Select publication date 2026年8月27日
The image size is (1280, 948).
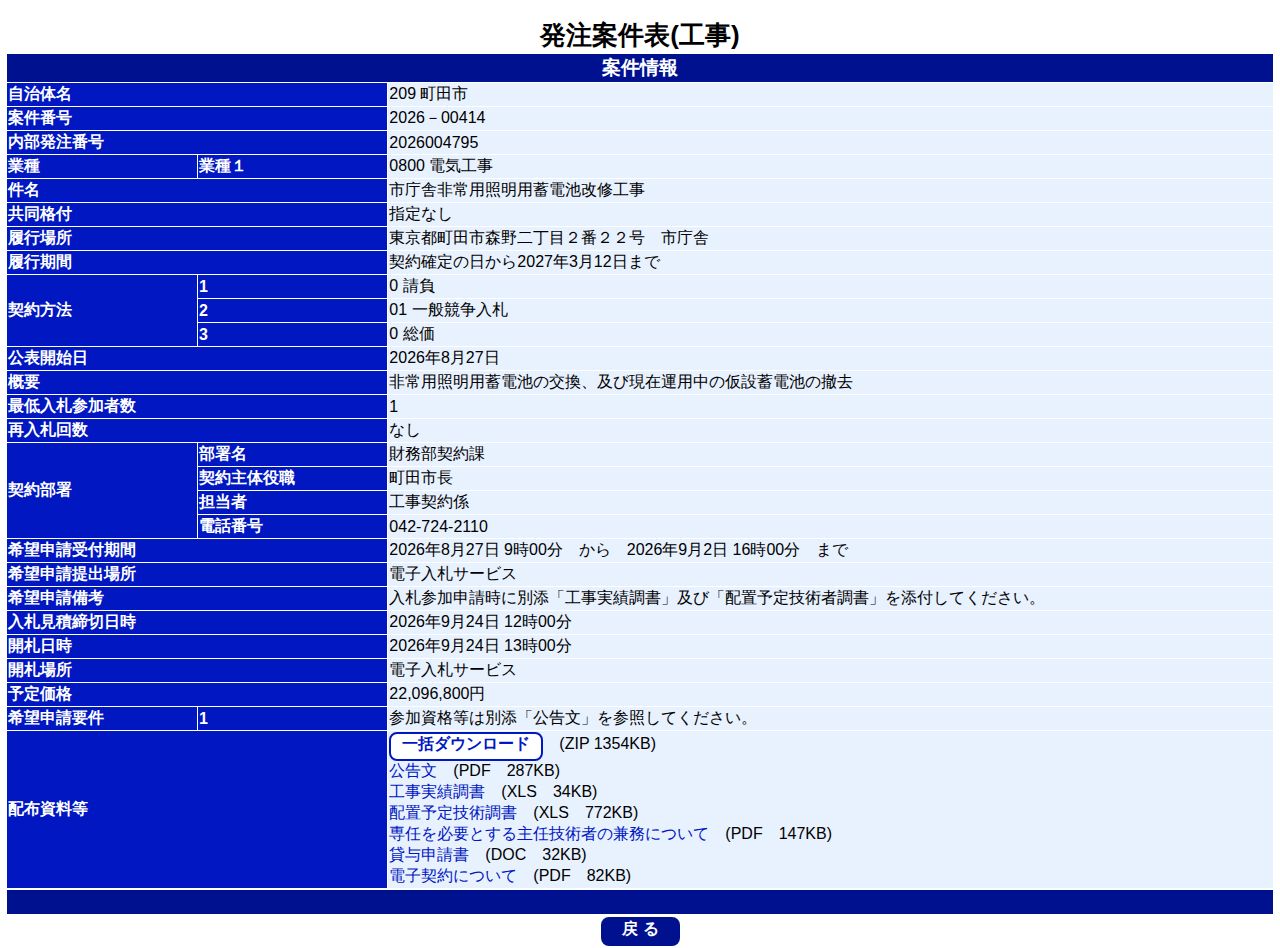(x=444, y=358)
